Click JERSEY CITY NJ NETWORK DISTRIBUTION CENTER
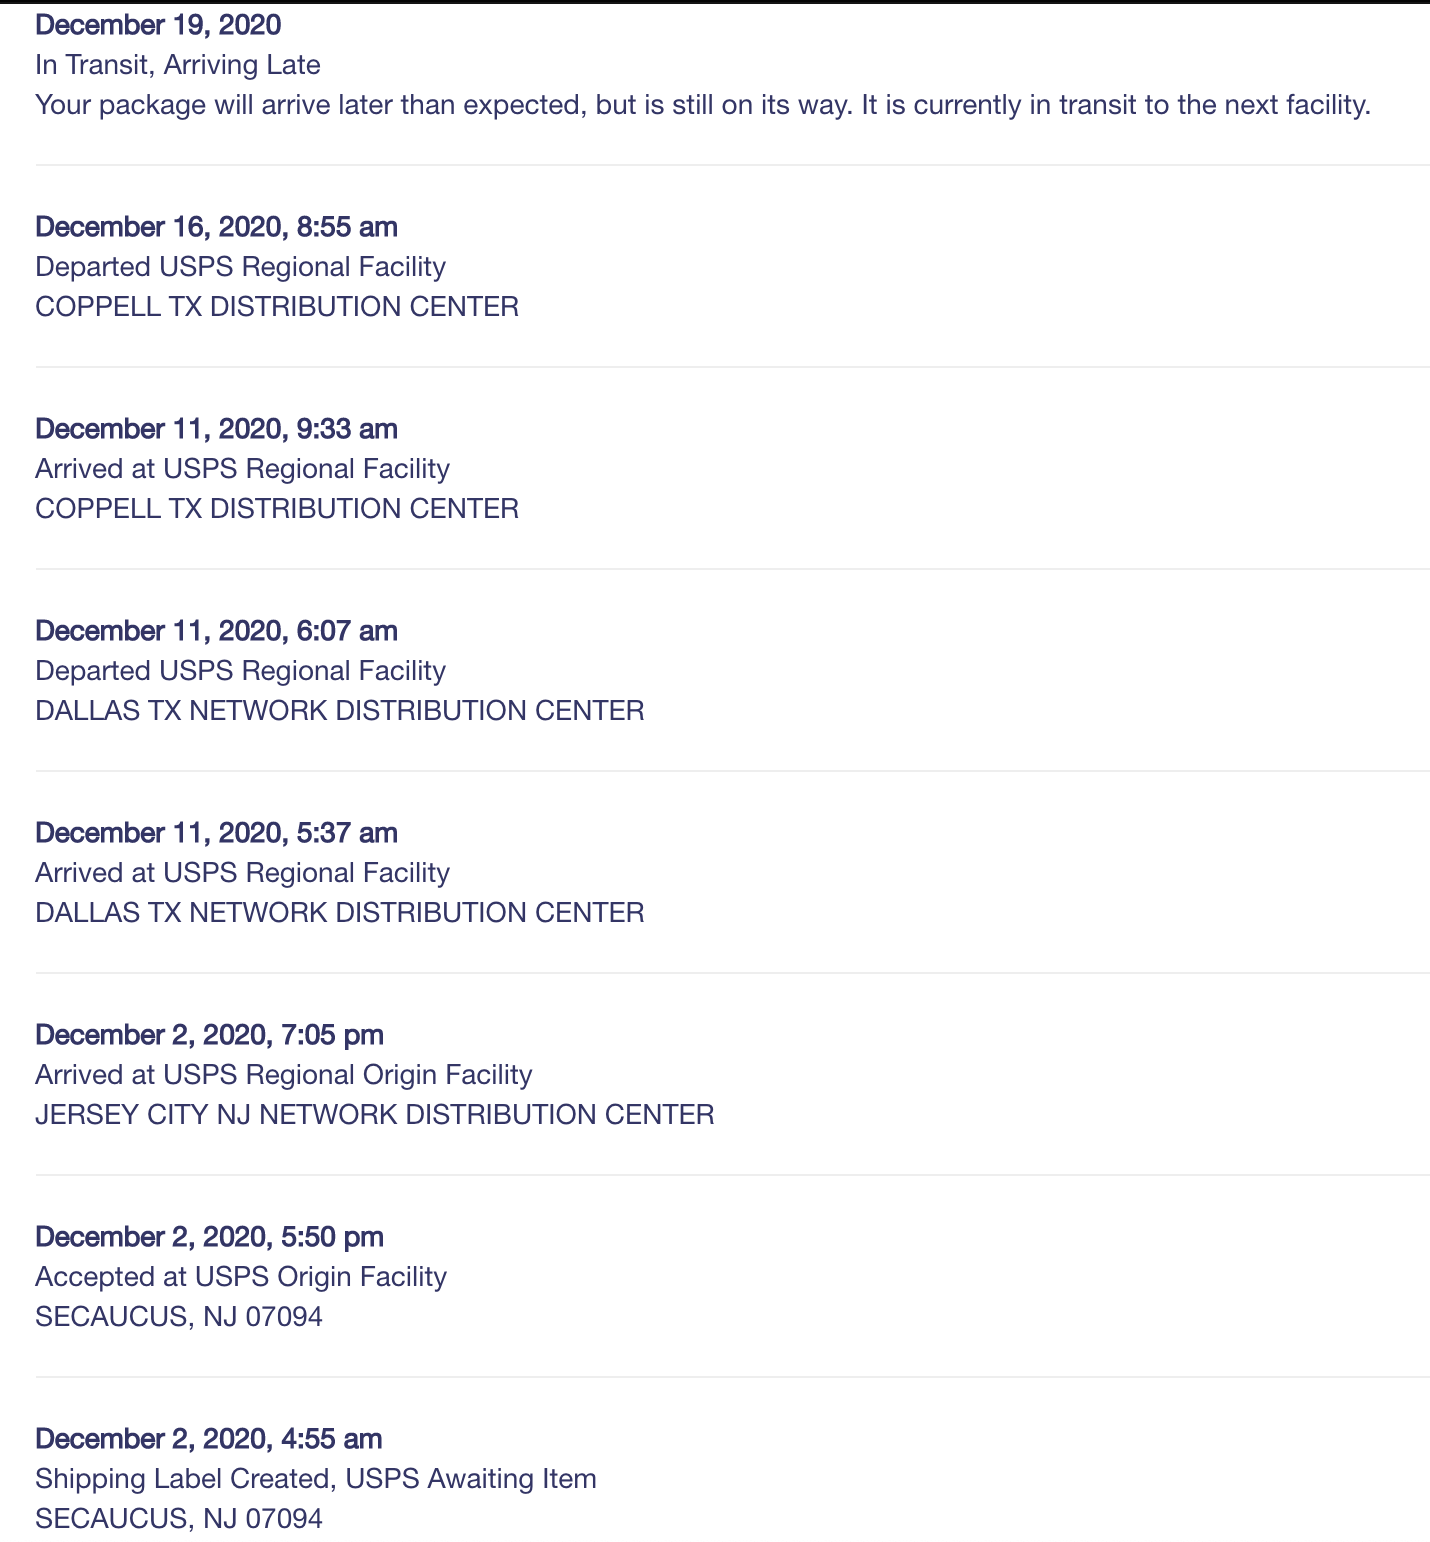This screenshot has width=1430, height=1542. pyautogui.click(x=375, y=1115)
